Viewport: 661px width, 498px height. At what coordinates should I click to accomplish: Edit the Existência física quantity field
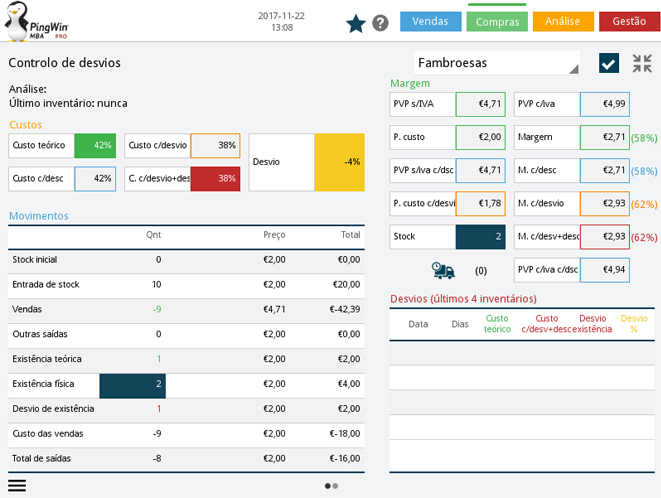tap(132, 386)
